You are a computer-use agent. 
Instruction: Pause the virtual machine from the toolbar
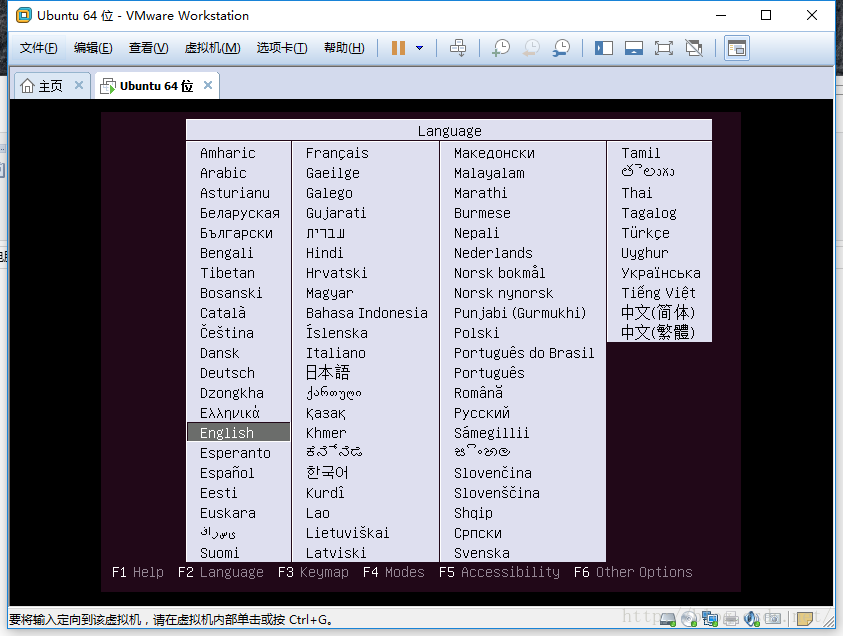click(398, 48)
